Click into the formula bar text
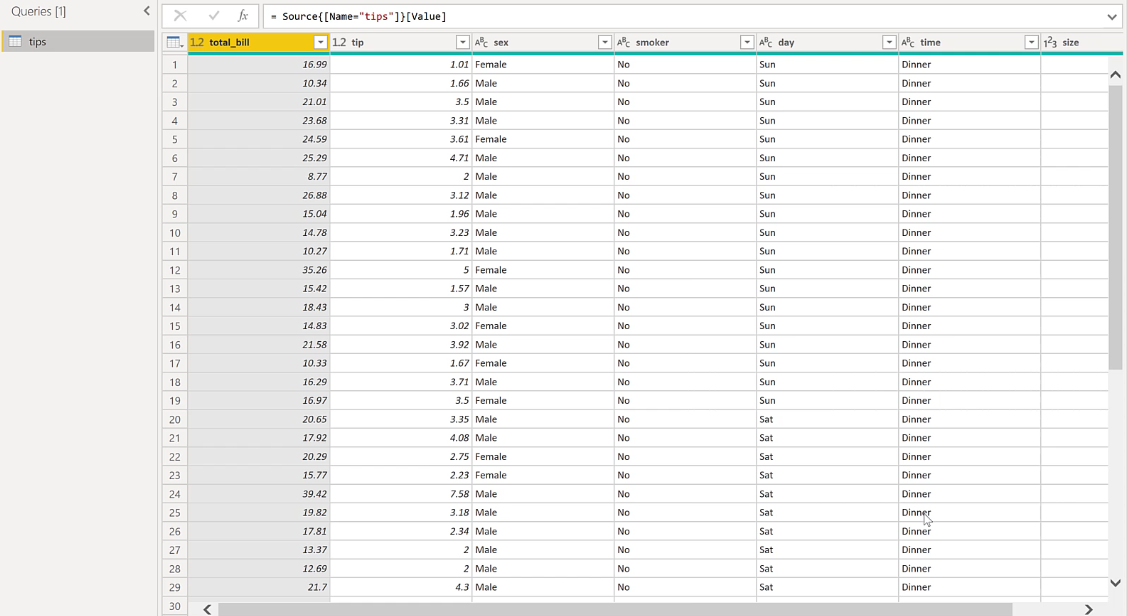Viewport: 1128px width, 616px height. (358, 17)
